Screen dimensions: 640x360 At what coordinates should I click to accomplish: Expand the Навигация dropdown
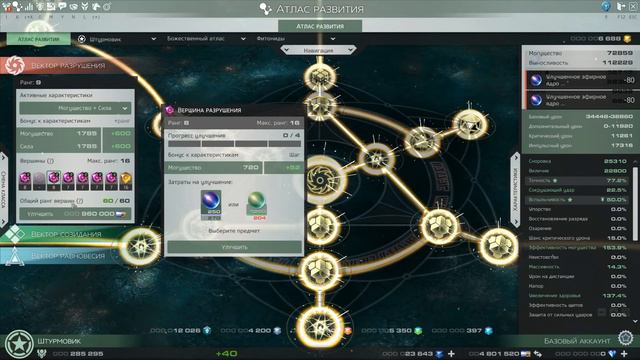[318, 50]
